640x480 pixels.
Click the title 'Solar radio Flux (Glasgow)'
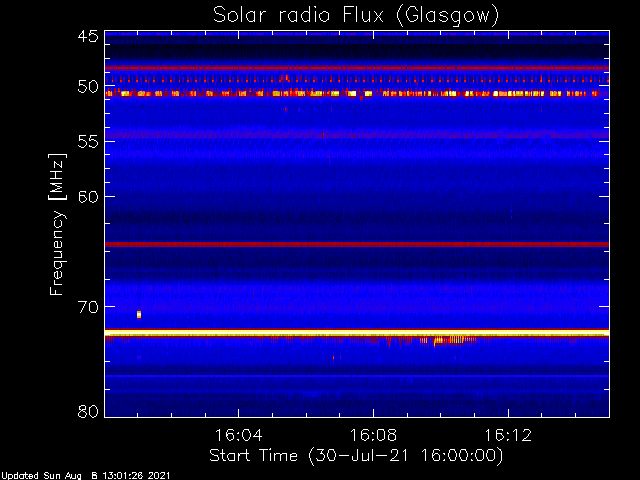click(x=356, y=15)
